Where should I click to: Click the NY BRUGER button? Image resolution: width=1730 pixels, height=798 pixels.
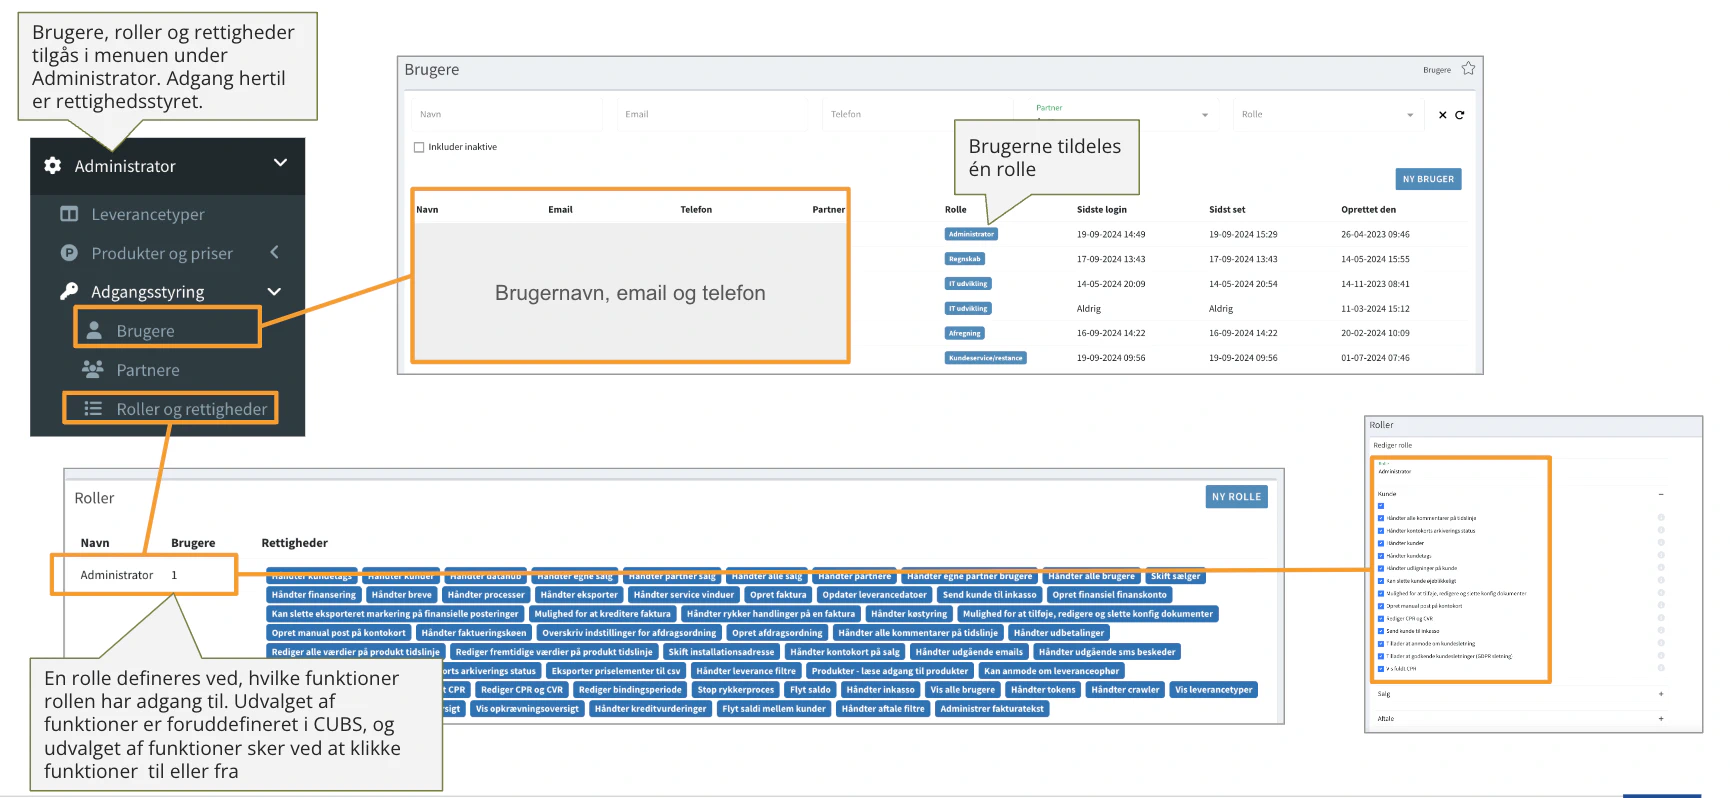point(1428,179)
